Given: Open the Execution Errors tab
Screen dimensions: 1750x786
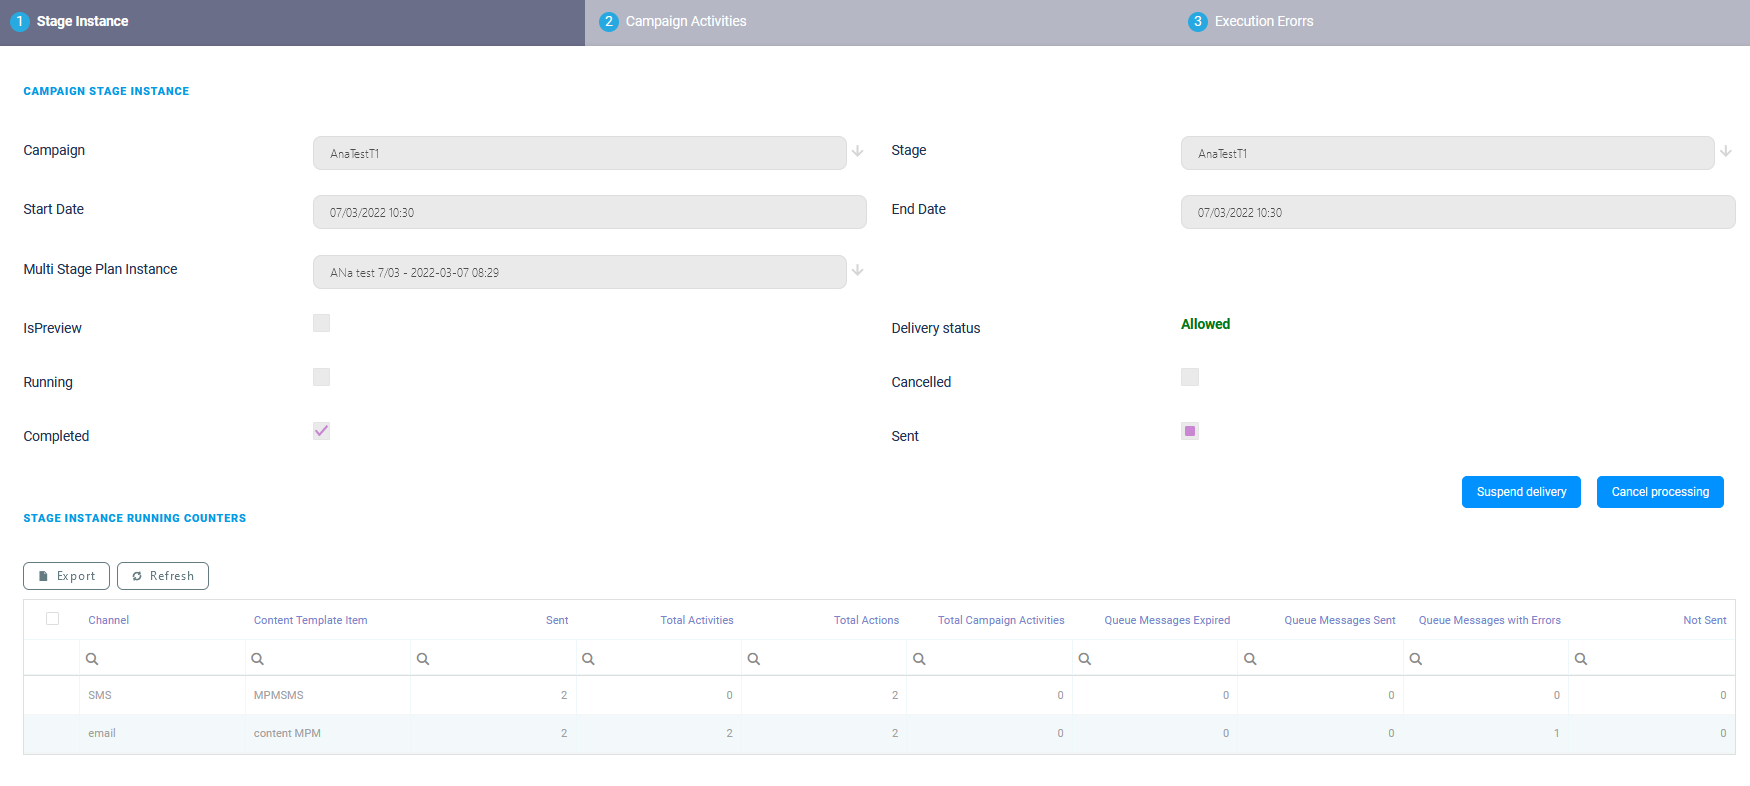Looking at the screenshot, I should 1263,22.
